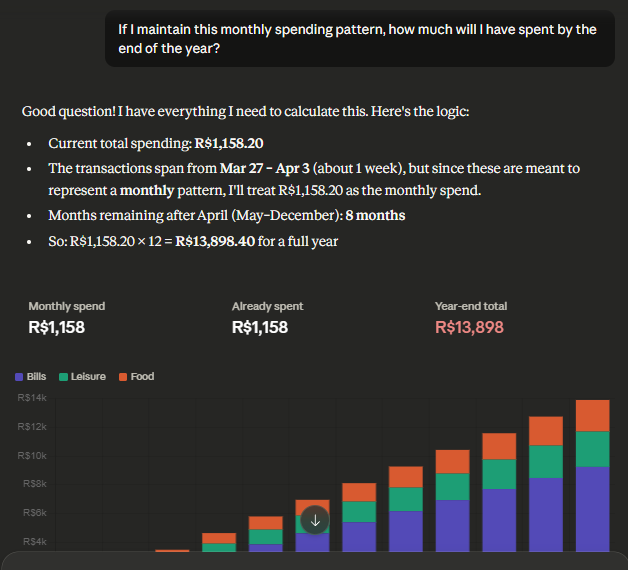
Task: Click the R$14k y-axis label
Action: (x=33, y=398)
